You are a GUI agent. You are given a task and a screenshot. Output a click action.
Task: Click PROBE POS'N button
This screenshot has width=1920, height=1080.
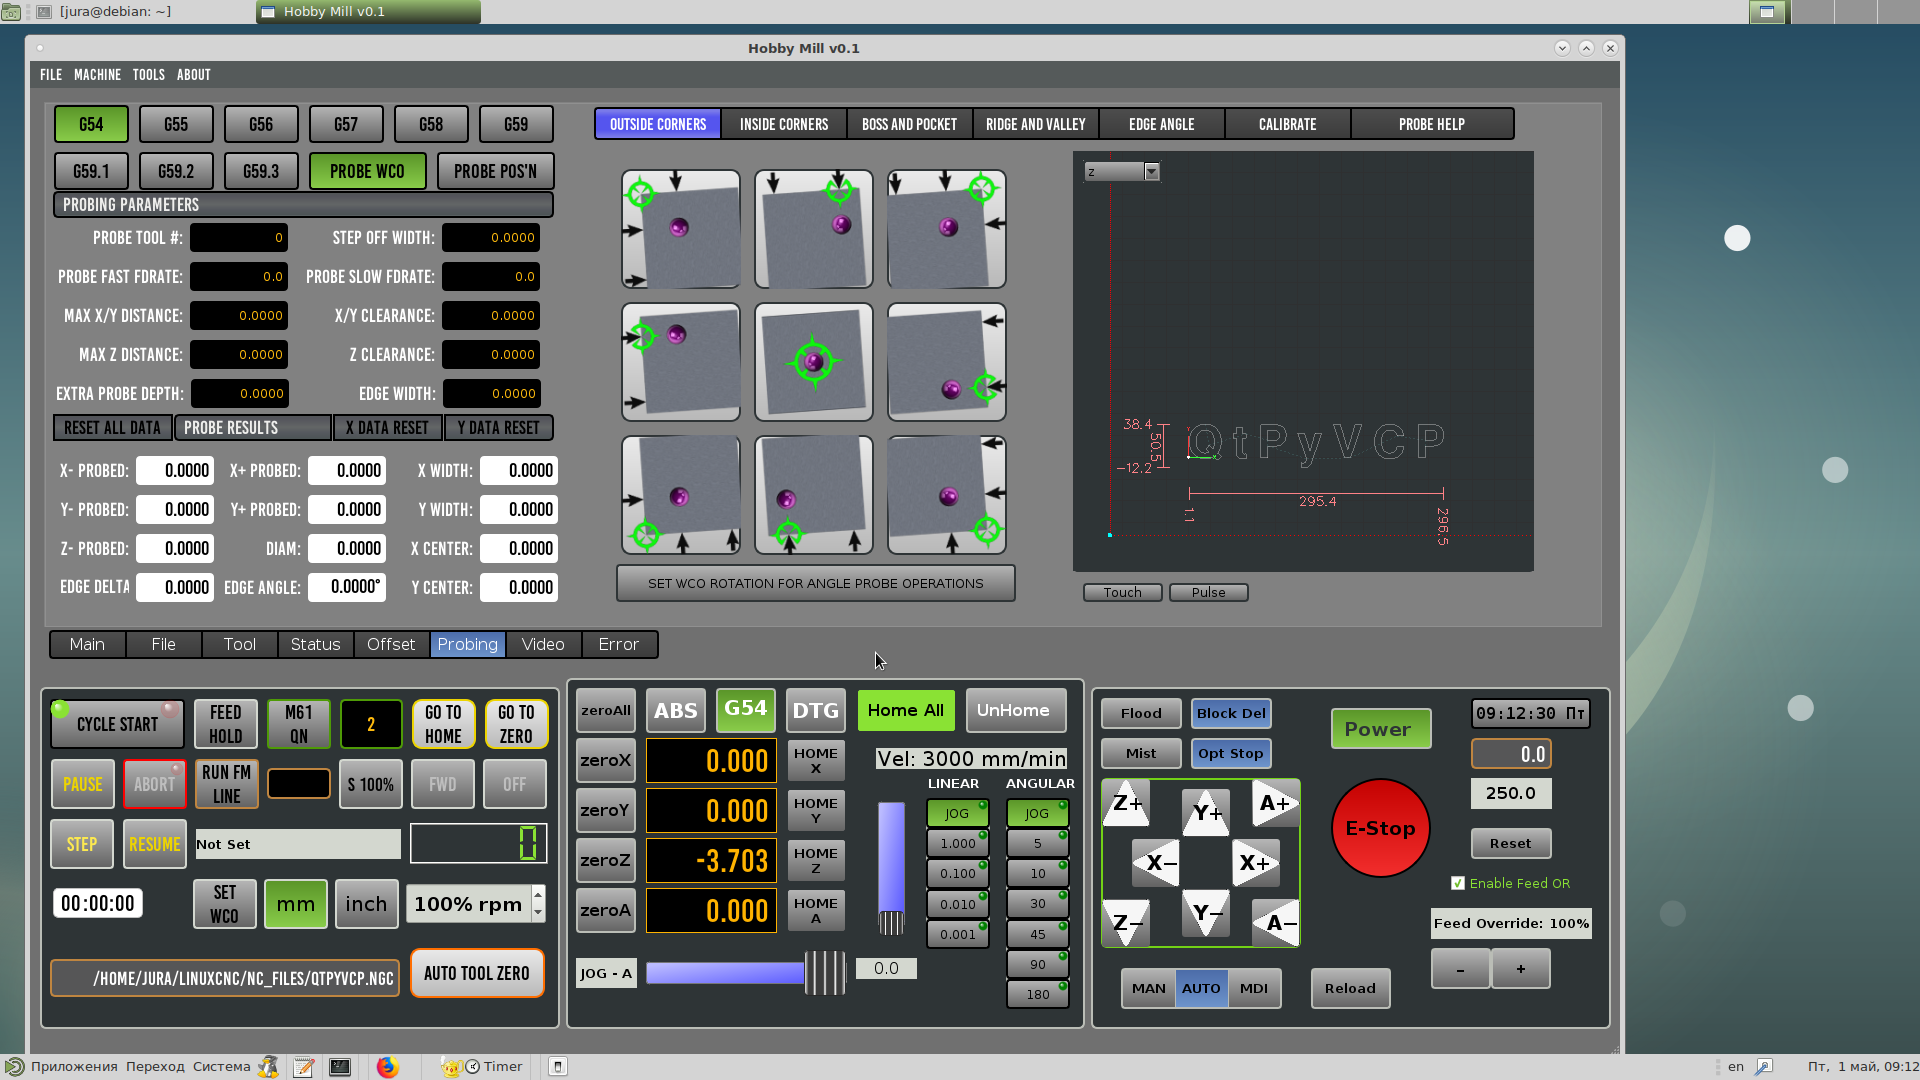point(495,171)
